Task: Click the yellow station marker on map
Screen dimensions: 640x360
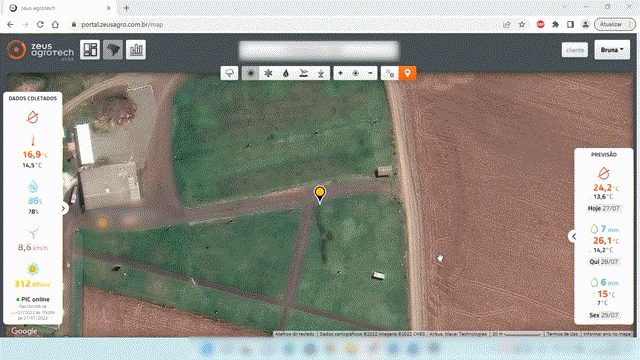Action: (x=320, y=194)
